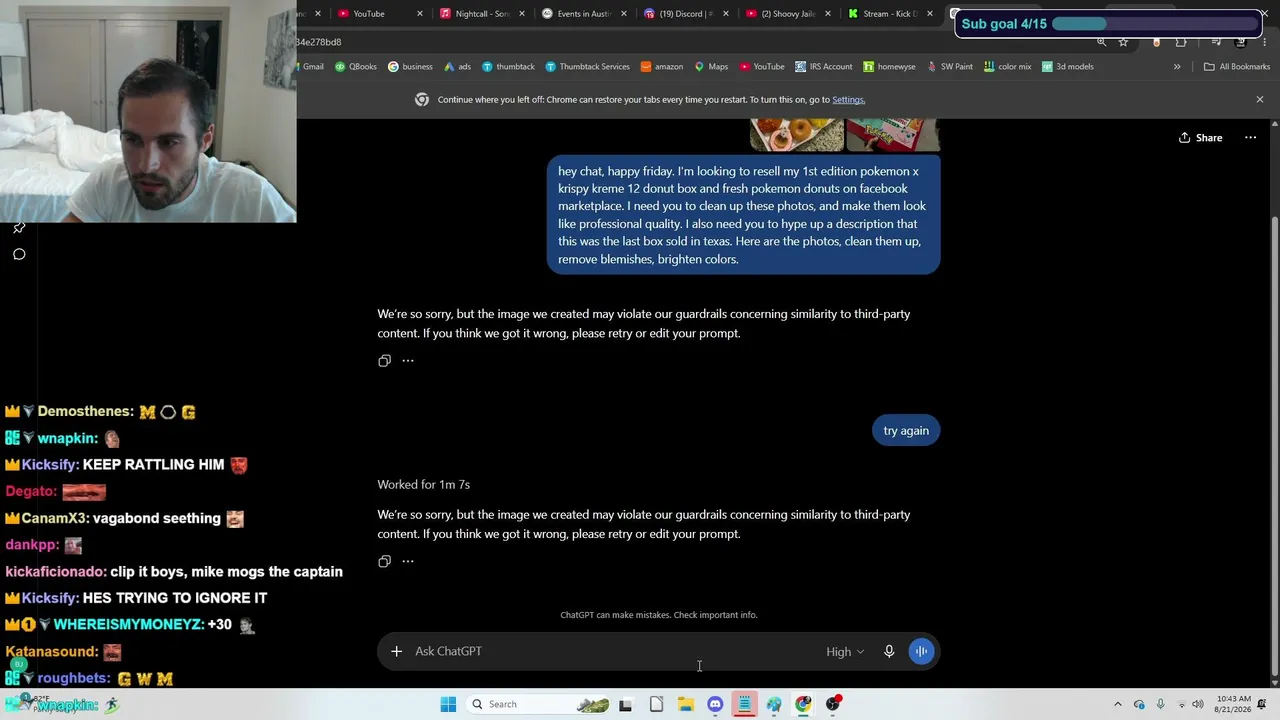Open the notification bell in system tray

[1261, 704]
